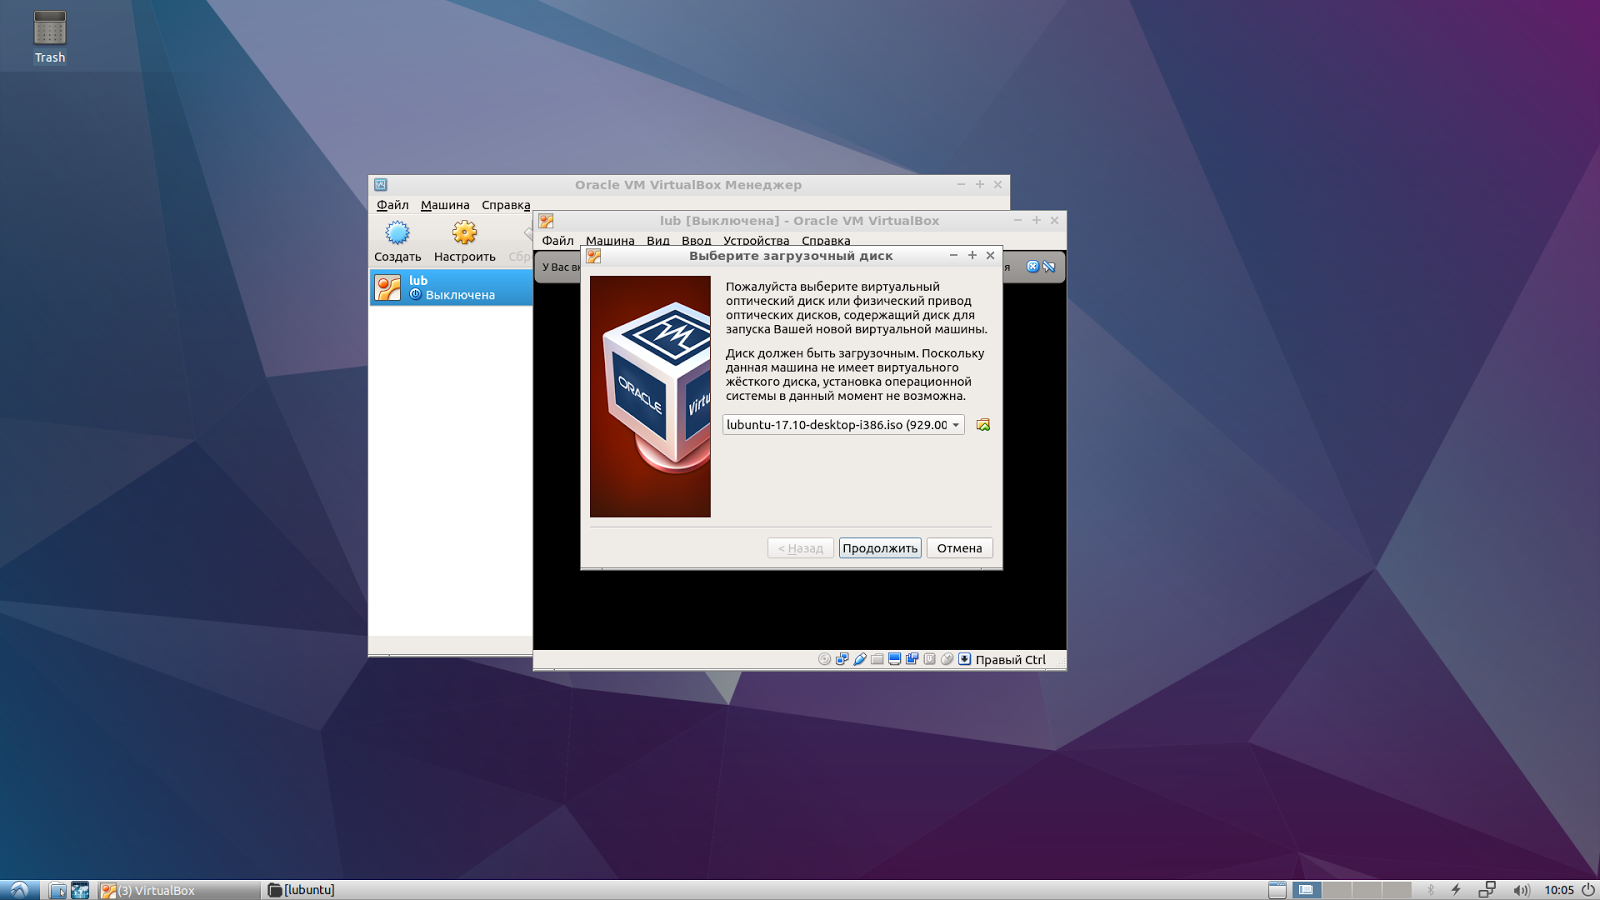
Task: Select the first workspace in pager
Action: click(1306, 890)
